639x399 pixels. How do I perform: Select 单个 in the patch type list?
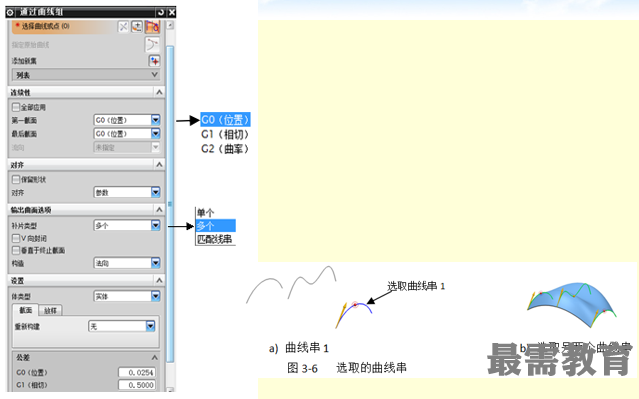pyautogui.click(x=205, y=213)
